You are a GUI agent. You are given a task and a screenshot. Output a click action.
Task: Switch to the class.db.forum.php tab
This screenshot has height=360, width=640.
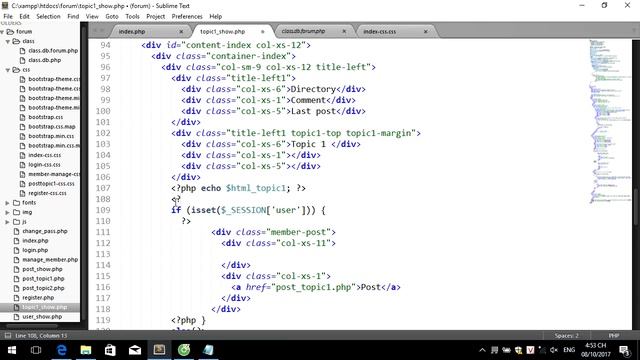(x=303, y=31)
